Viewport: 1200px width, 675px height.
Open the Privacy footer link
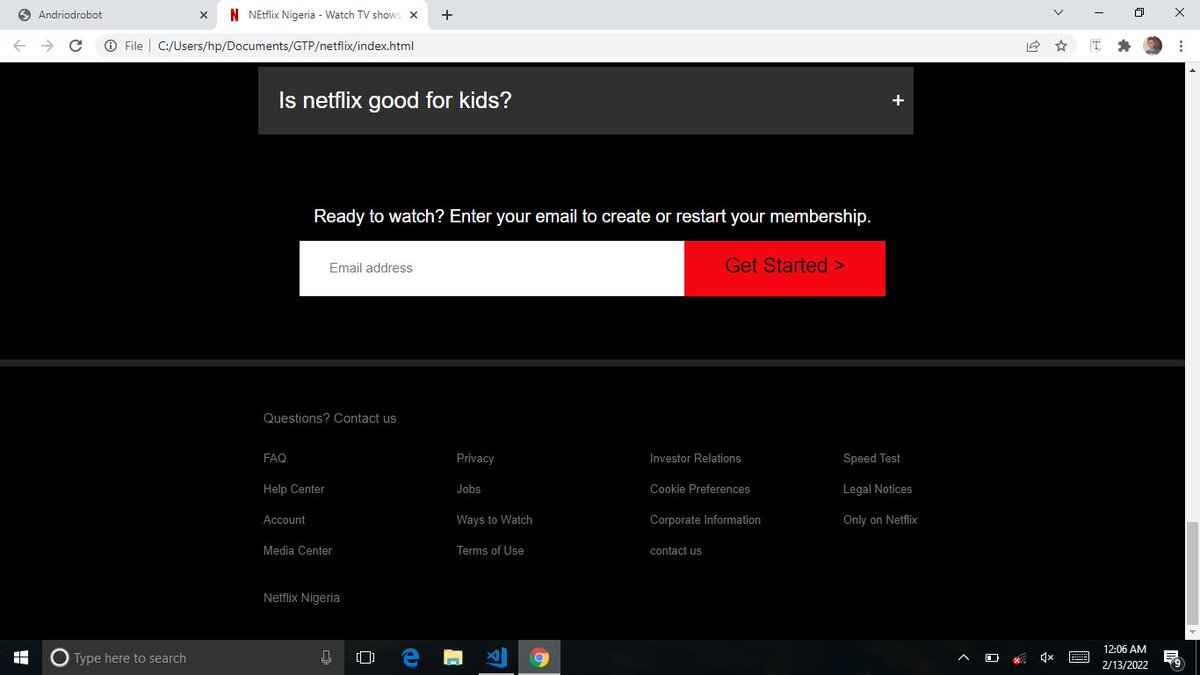(475, 458)
